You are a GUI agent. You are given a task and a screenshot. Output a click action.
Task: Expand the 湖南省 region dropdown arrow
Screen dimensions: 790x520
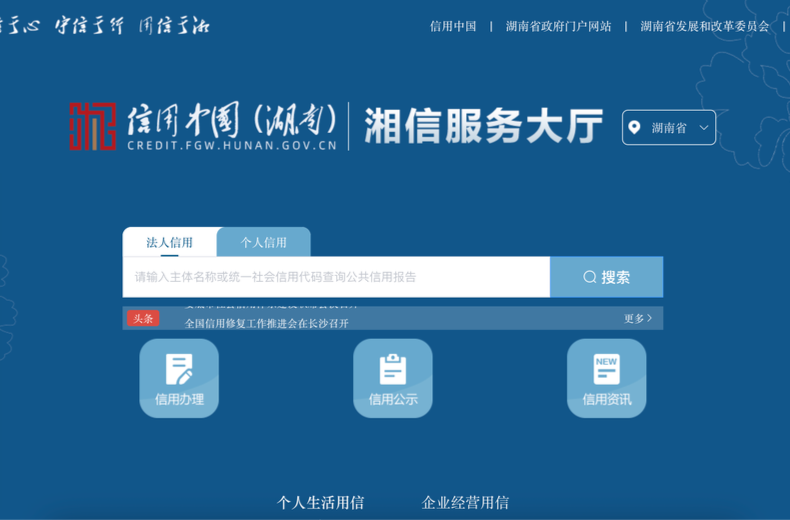click(x=704, y=127)
